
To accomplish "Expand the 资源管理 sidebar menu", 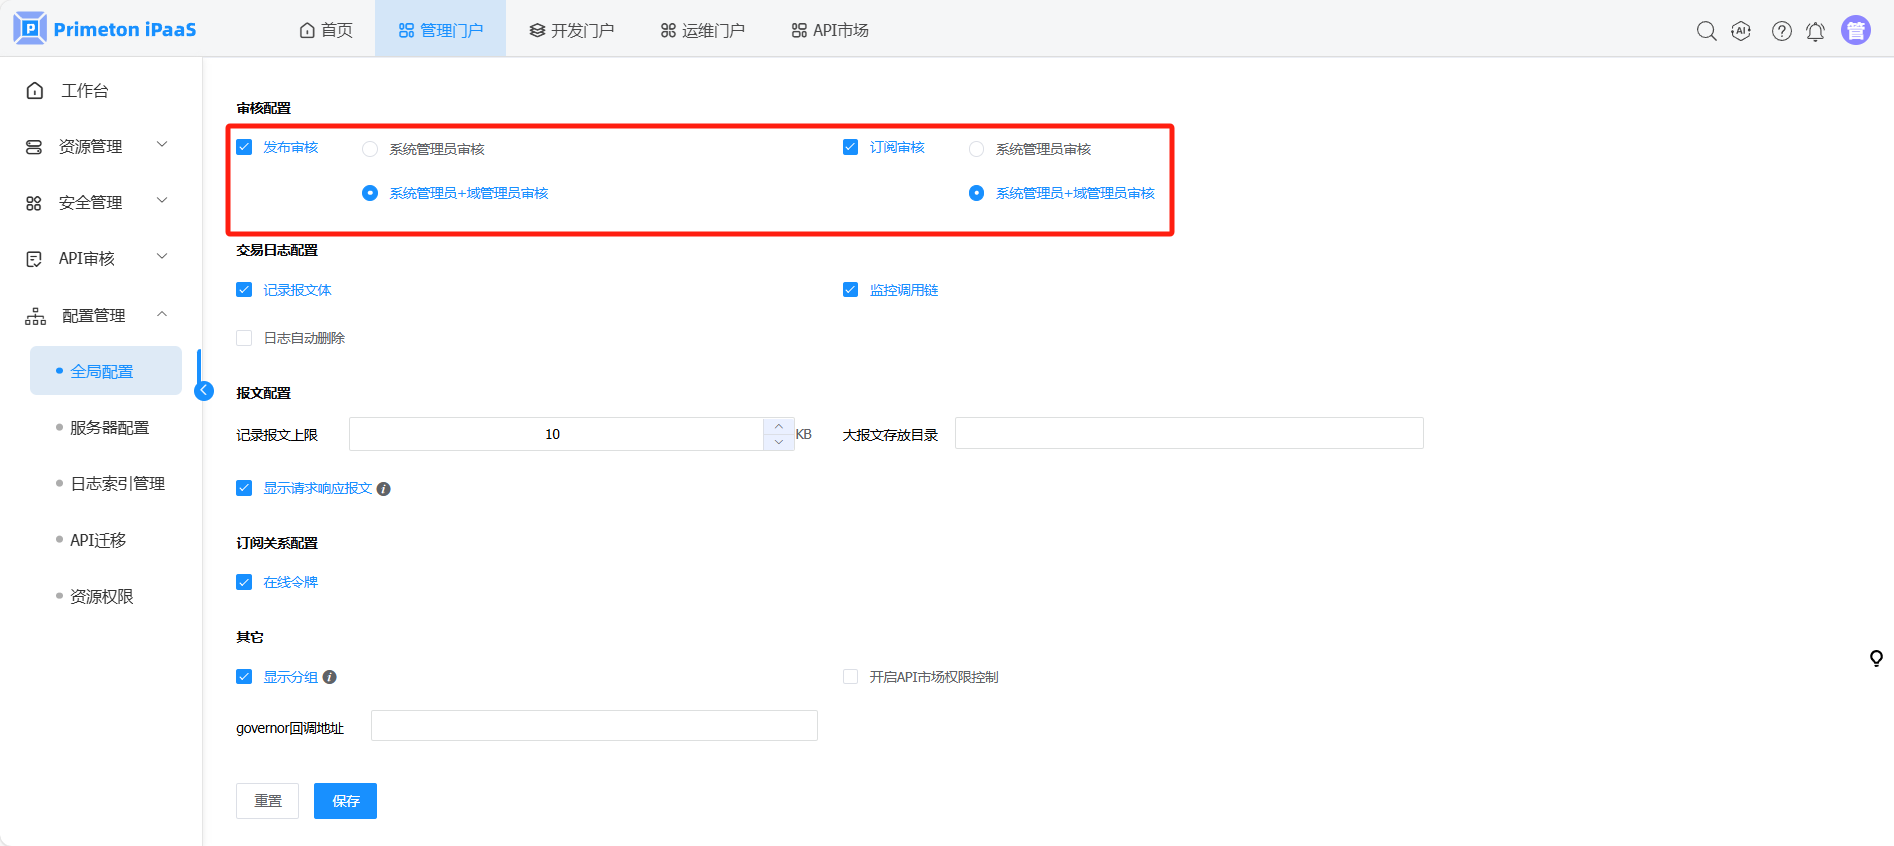I will pyautogui.click(x=96, y=147).
